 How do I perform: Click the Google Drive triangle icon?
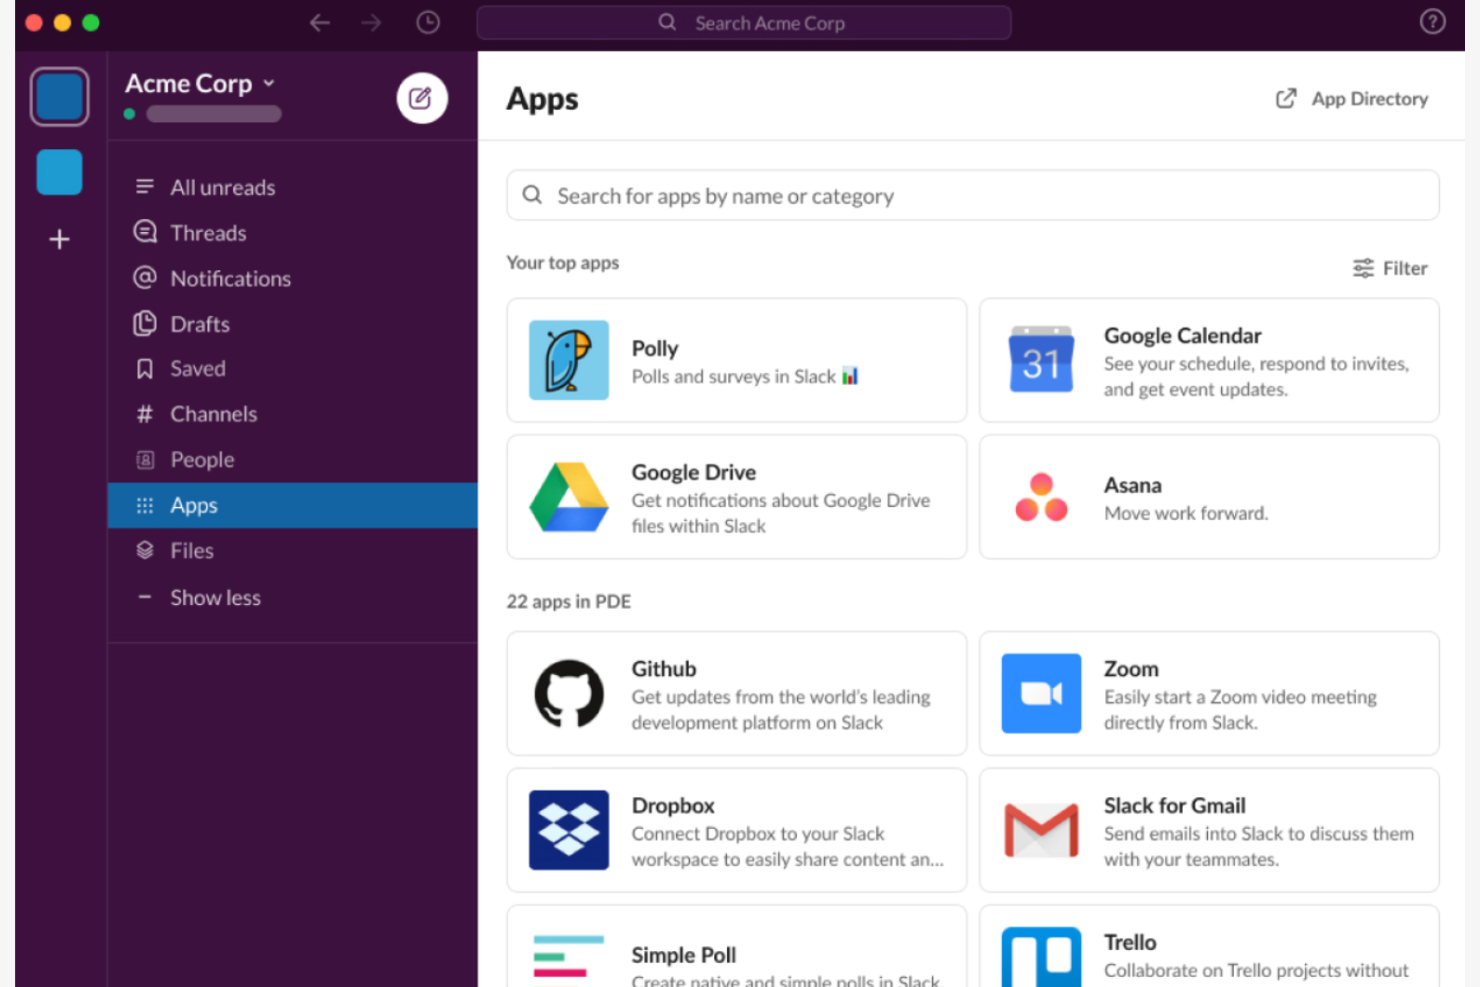(569, 497)
